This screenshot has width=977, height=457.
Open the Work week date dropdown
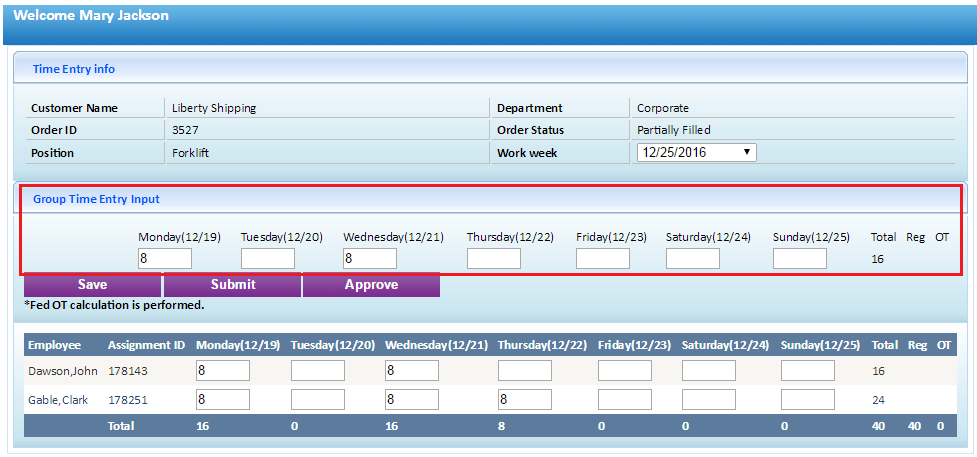(697, 153)
